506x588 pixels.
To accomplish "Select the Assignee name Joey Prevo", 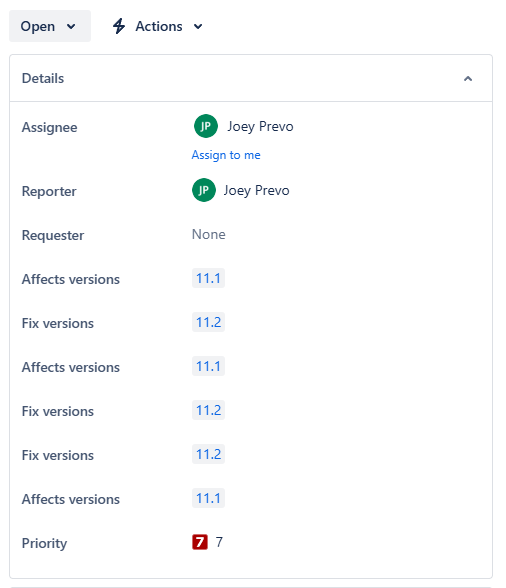I will pos(260,126).
